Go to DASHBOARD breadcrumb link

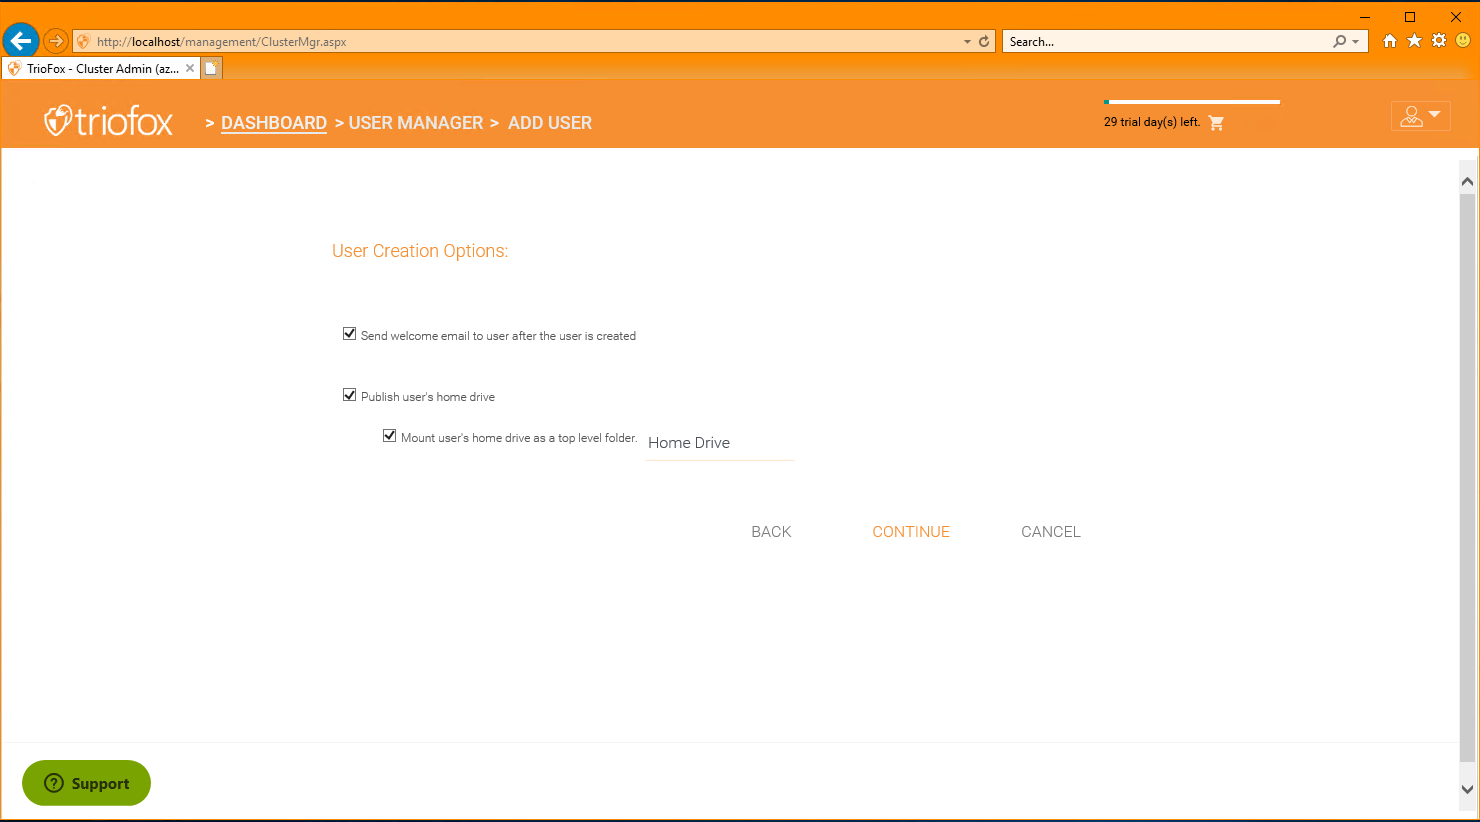(274, 123)
